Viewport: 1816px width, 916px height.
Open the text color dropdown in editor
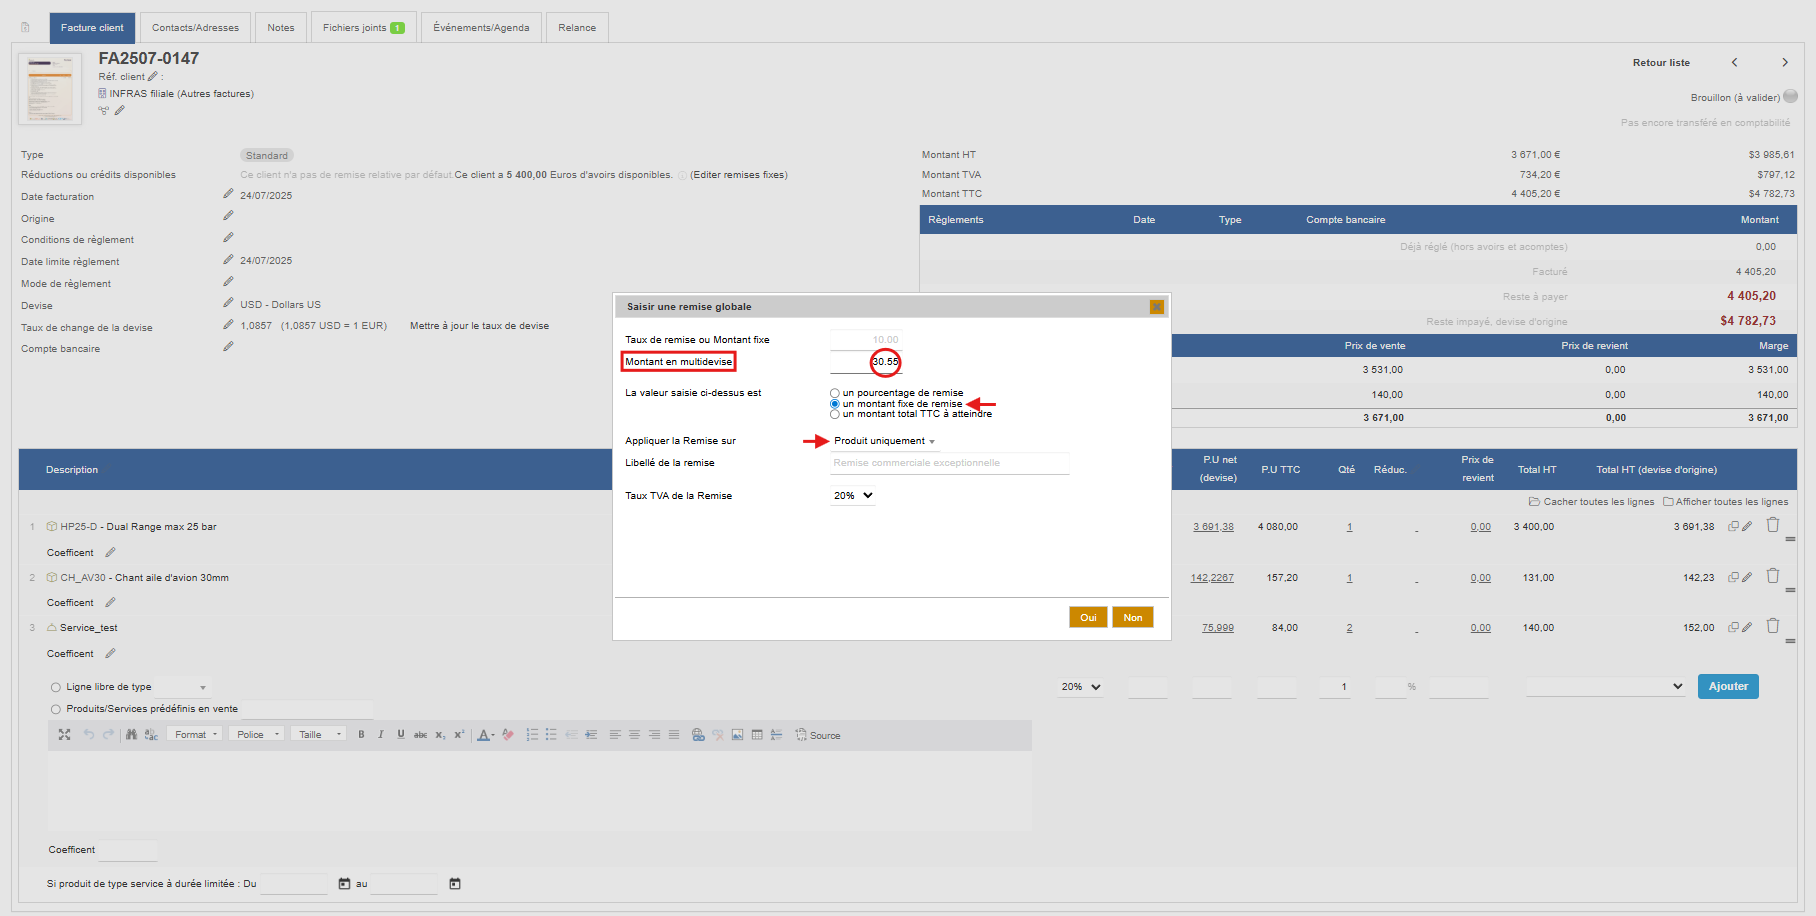point(485,735)
